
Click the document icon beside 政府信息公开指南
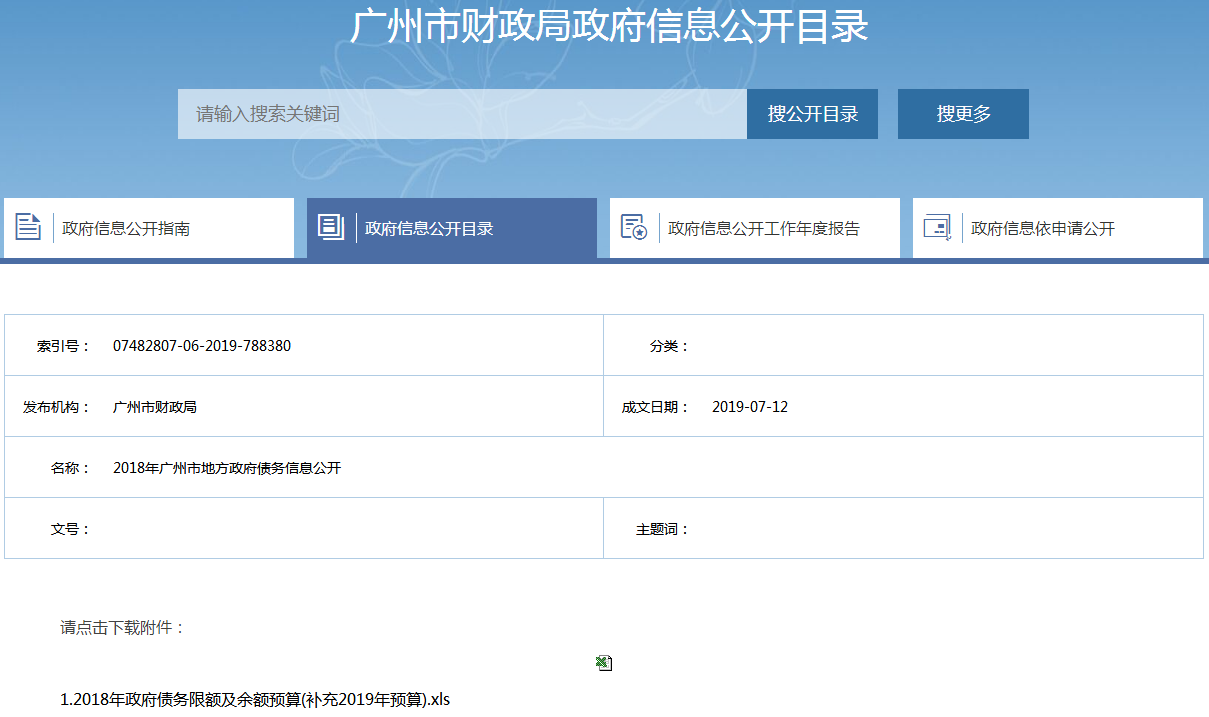[28, 227]
